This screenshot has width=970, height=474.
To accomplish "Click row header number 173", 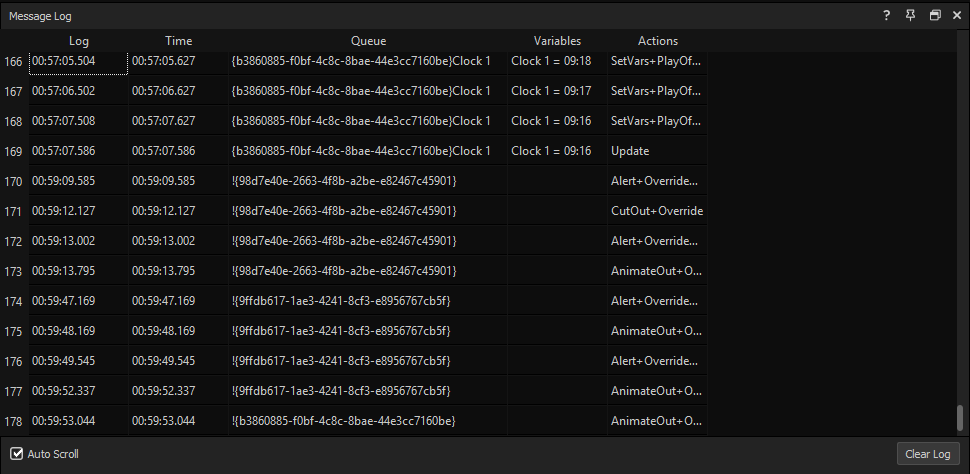I will (x=13, y=271).
